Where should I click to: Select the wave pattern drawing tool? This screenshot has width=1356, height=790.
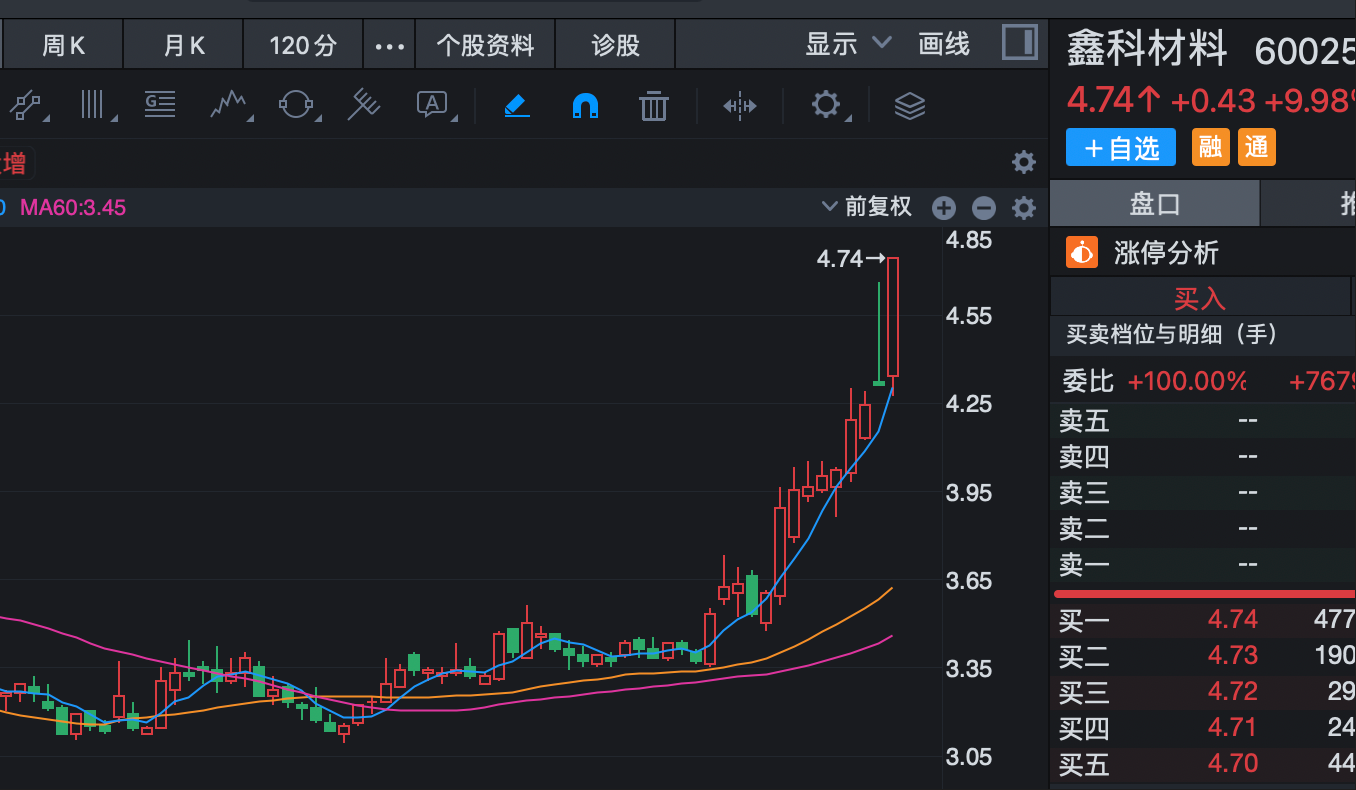tap(229, 104)
